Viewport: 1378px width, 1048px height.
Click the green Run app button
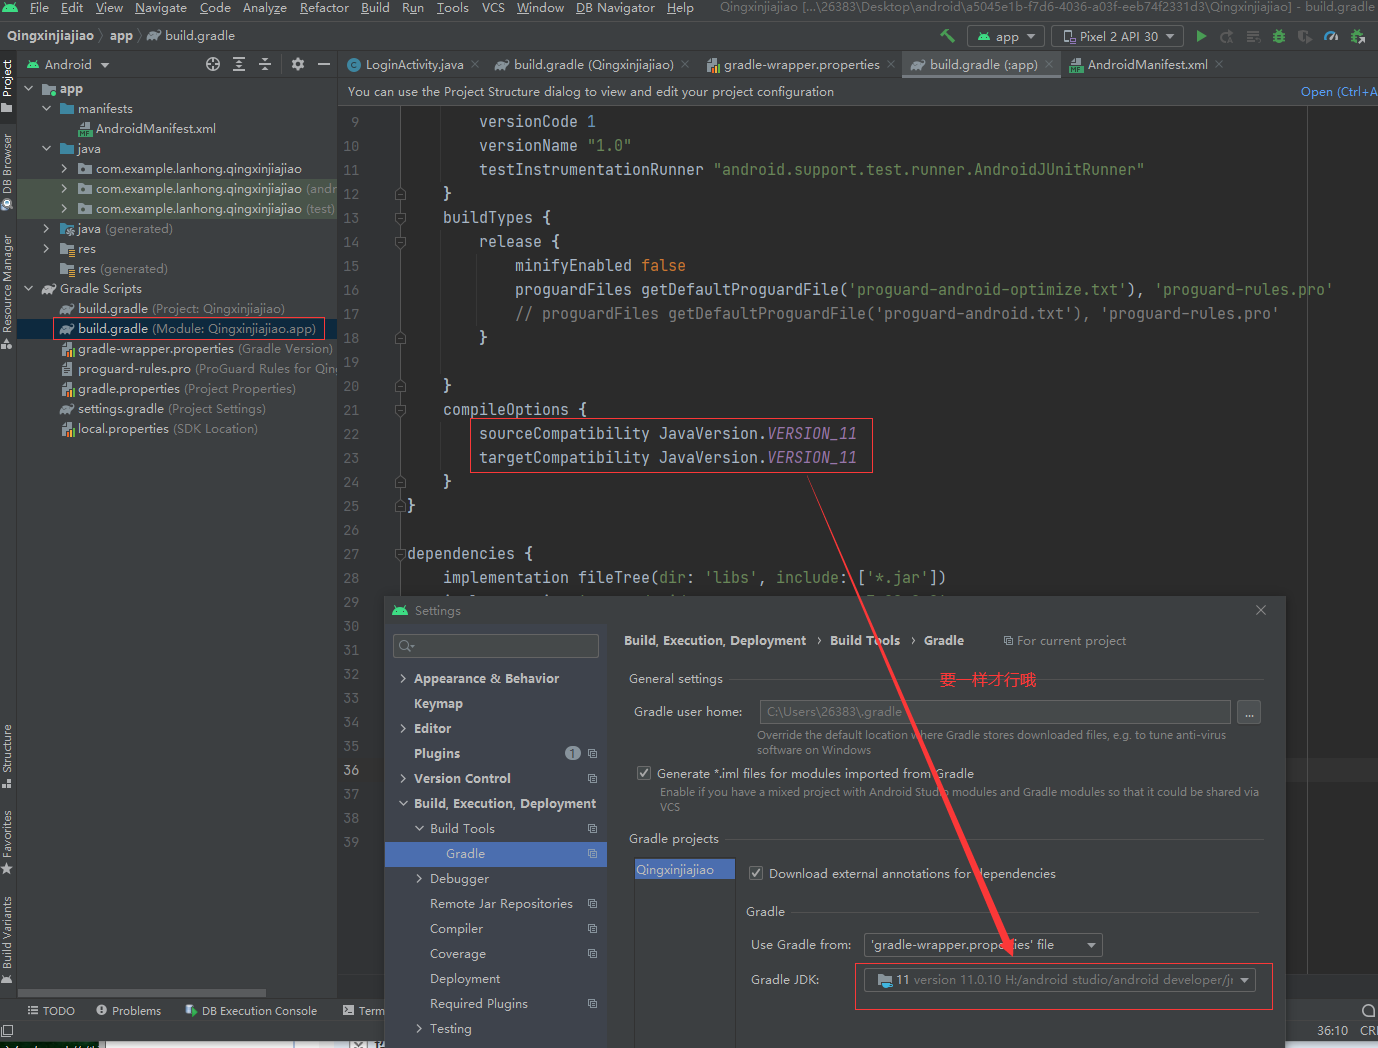(x=1201, y=36)
